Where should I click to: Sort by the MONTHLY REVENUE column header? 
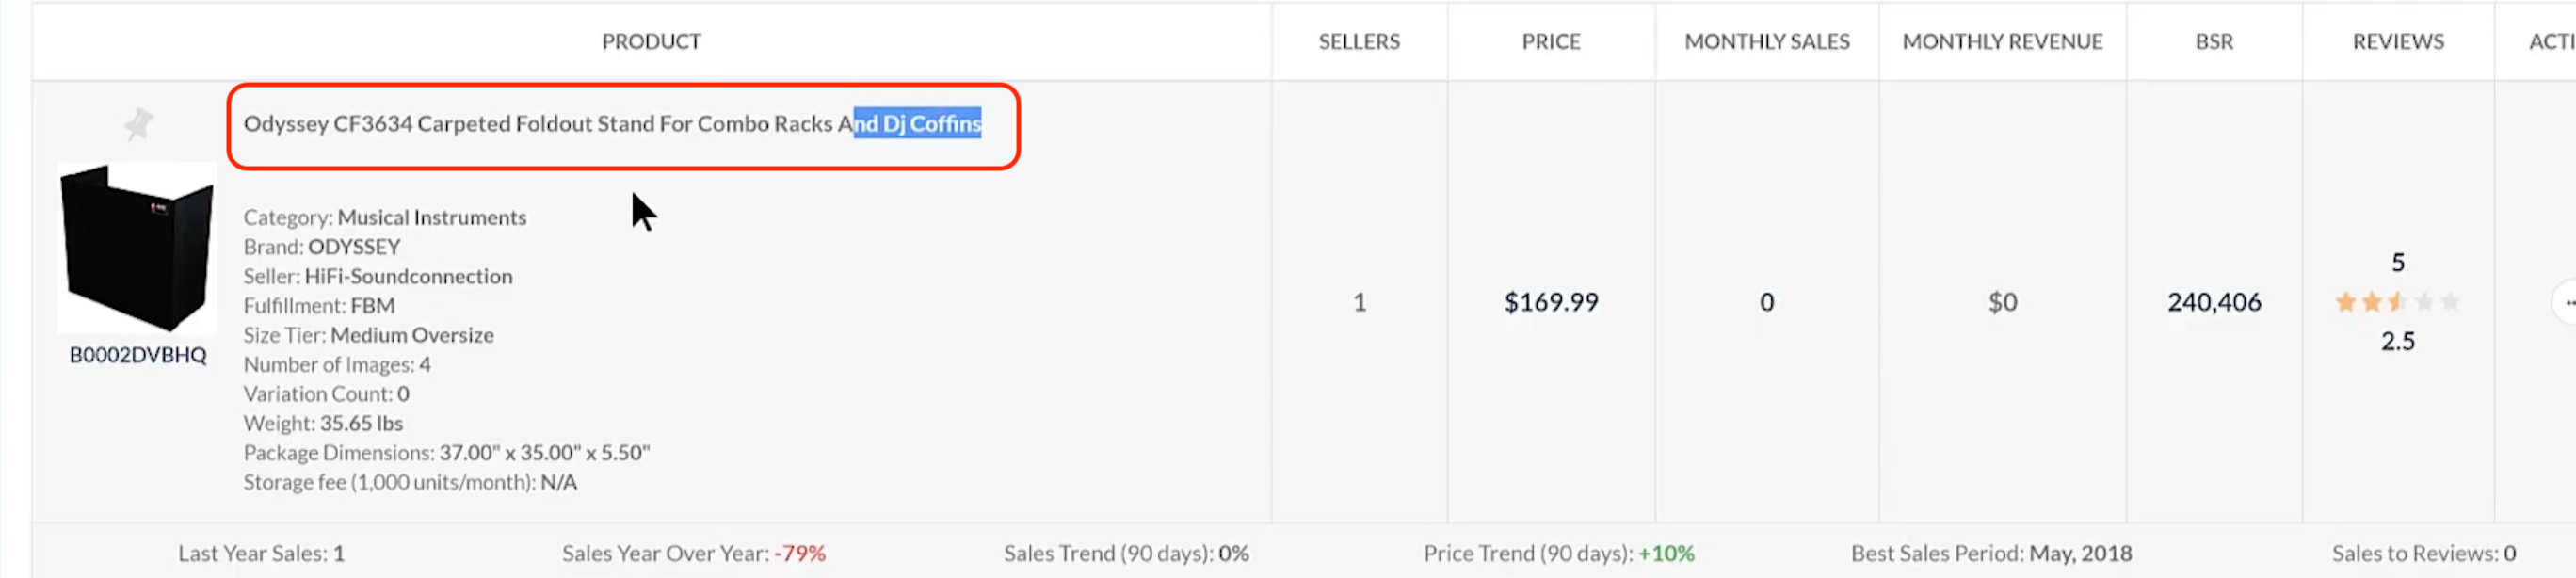tap(2002, 42)
